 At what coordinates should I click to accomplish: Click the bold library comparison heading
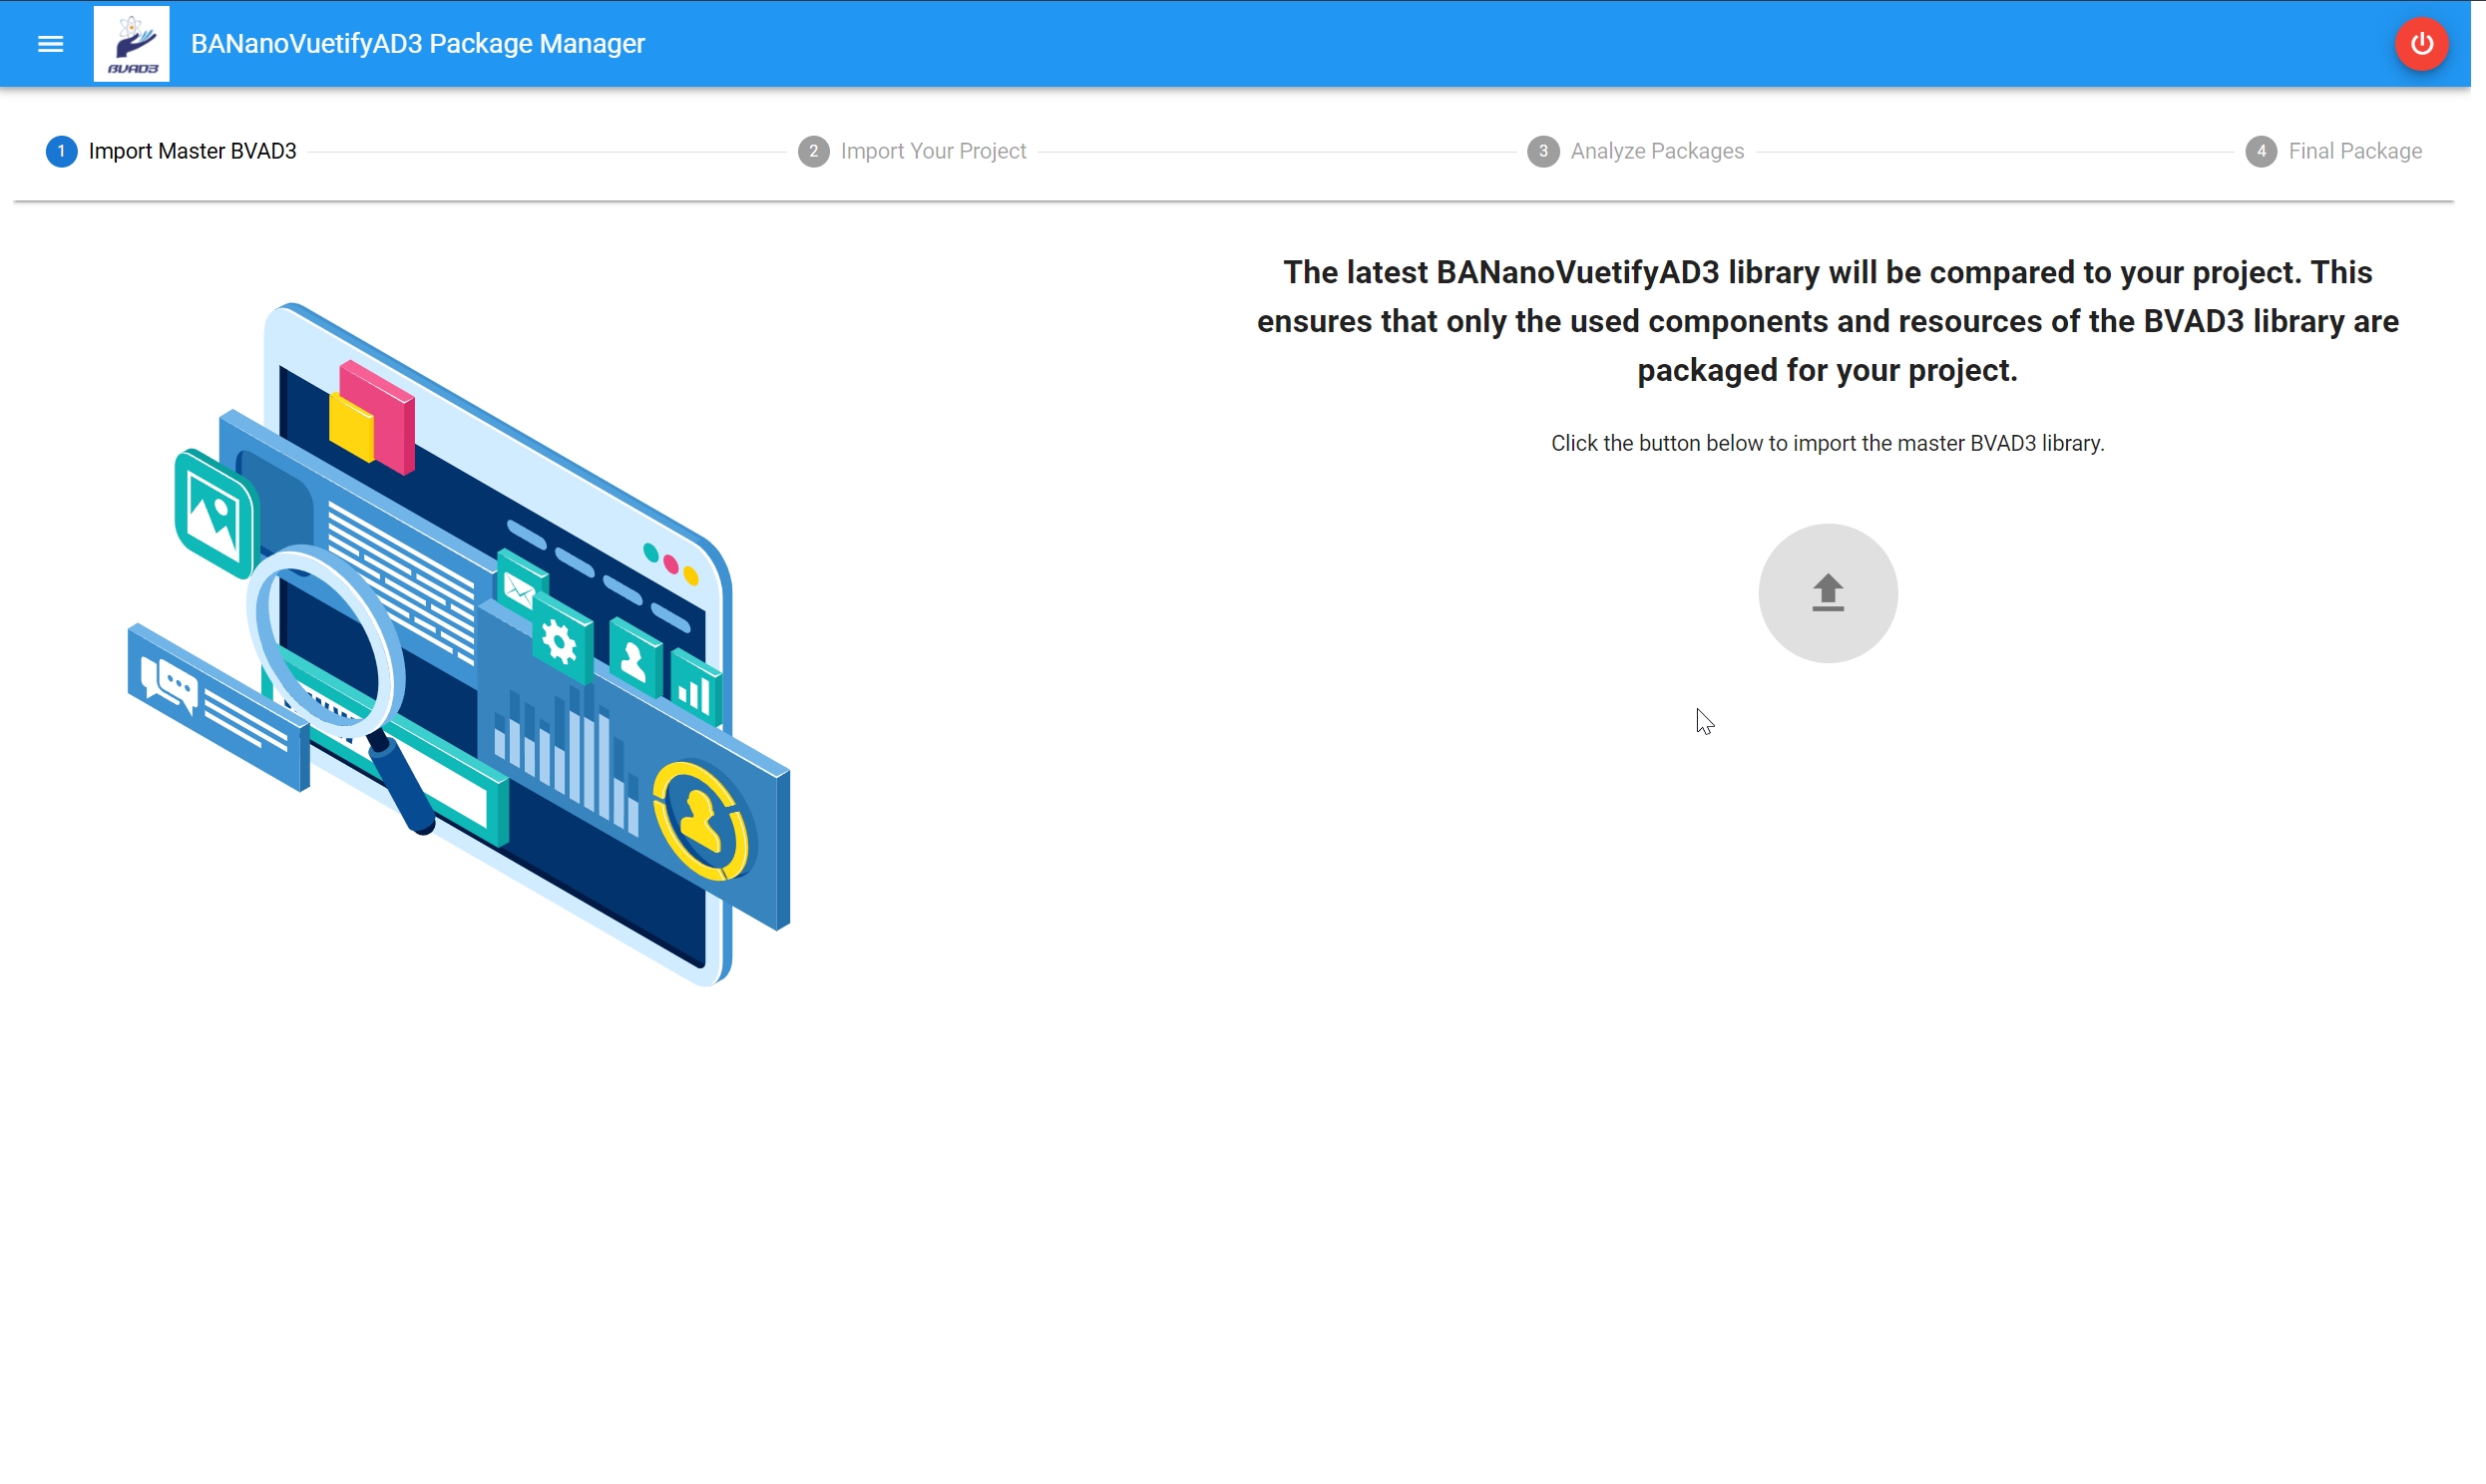[1827, 321]
